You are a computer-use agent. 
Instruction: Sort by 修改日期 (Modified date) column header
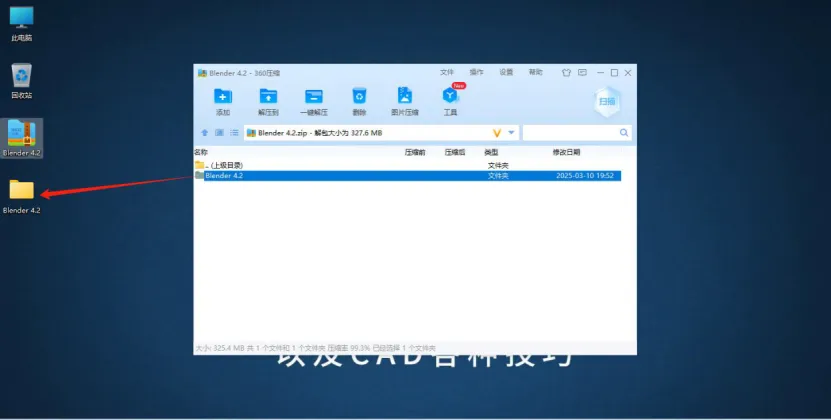pos(566,152)
